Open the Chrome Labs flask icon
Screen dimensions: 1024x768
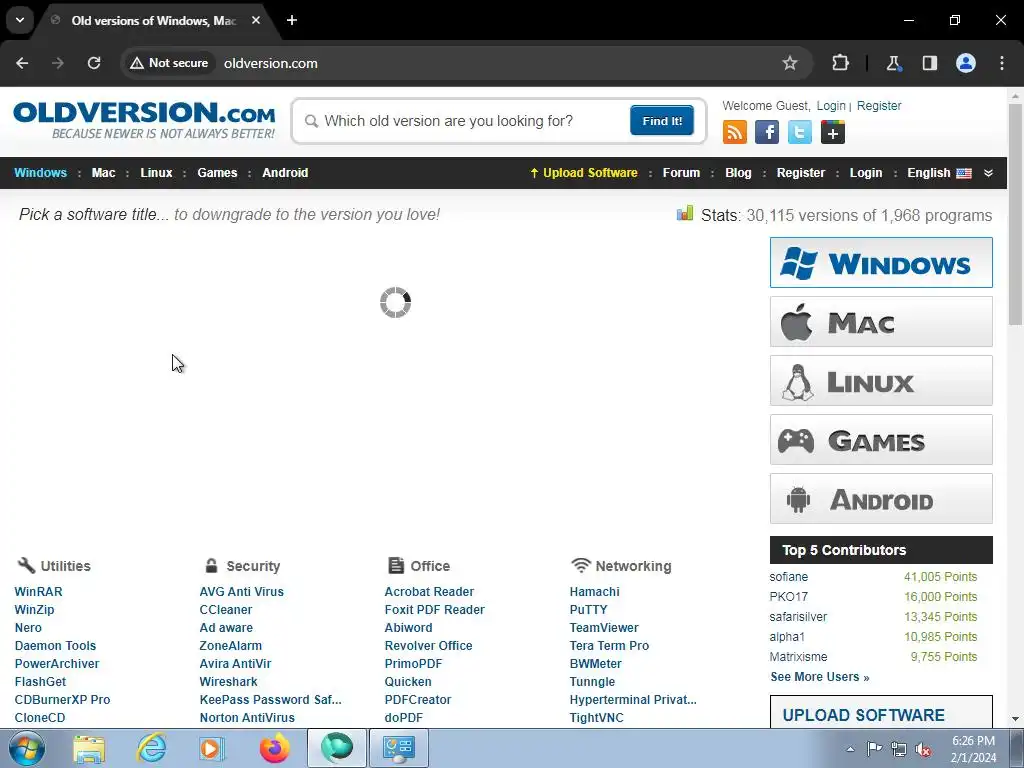tap(893, 63)
